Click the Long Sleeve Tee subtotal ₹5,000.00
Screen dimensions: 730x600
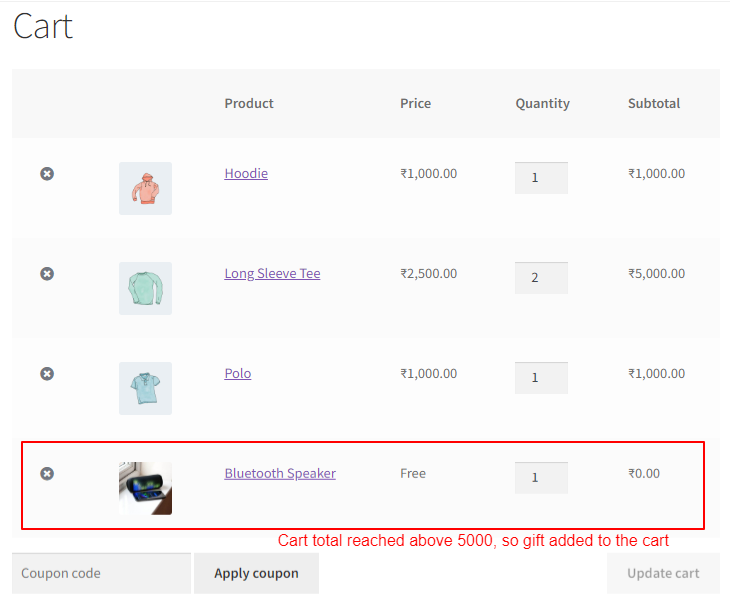pyautogui.click(x=656, y=274)
